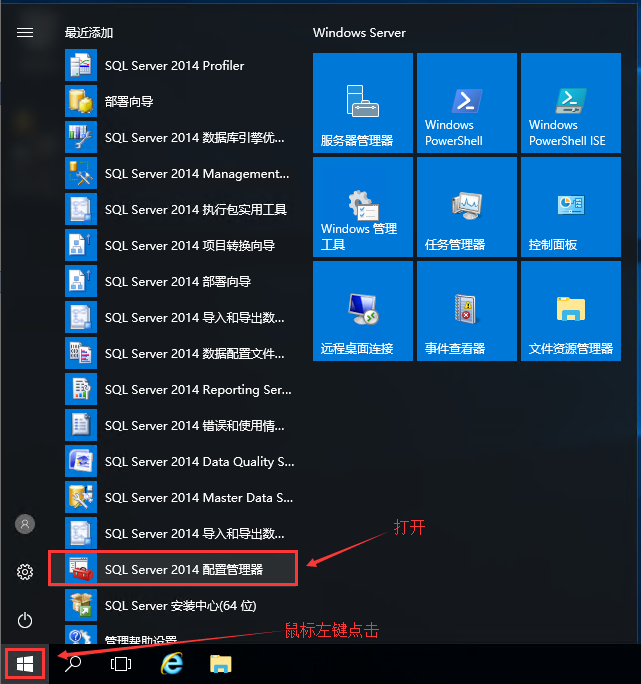The width and height of the screenshot is (641, 684).
Task: Click the SQL Server 安装中心(64 位) text
Action: point(181,605)
